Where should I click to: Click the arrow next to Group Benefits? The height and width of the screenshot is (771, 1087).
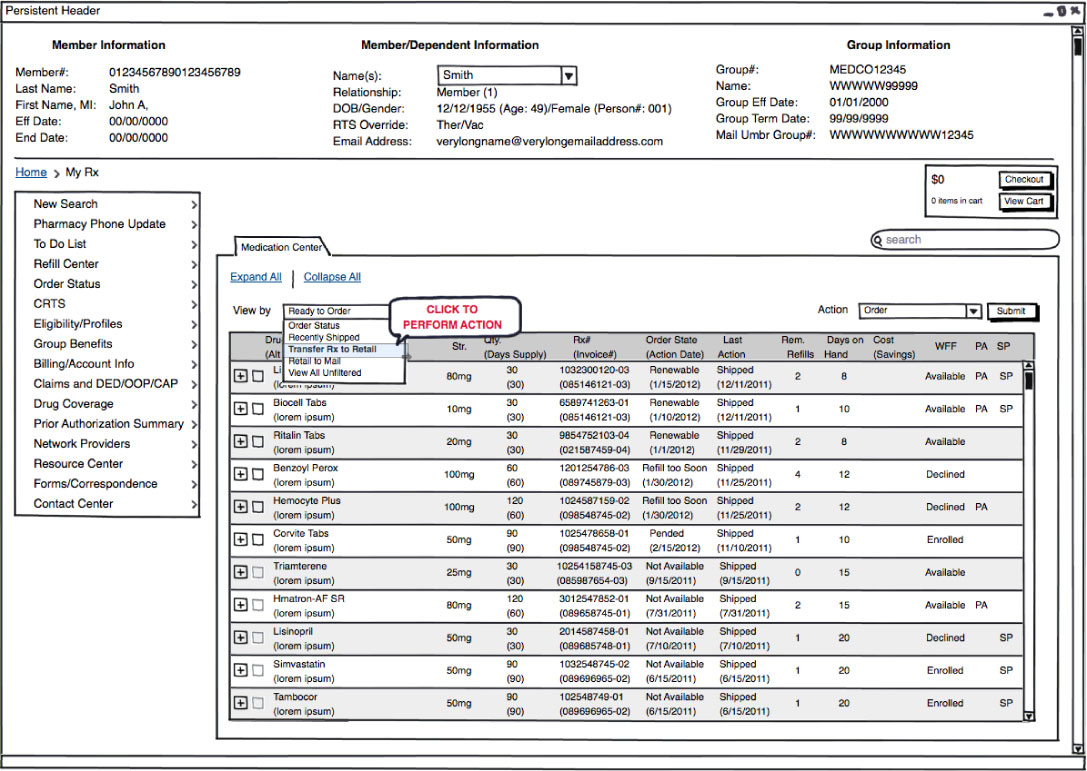[x=193, y=345]
